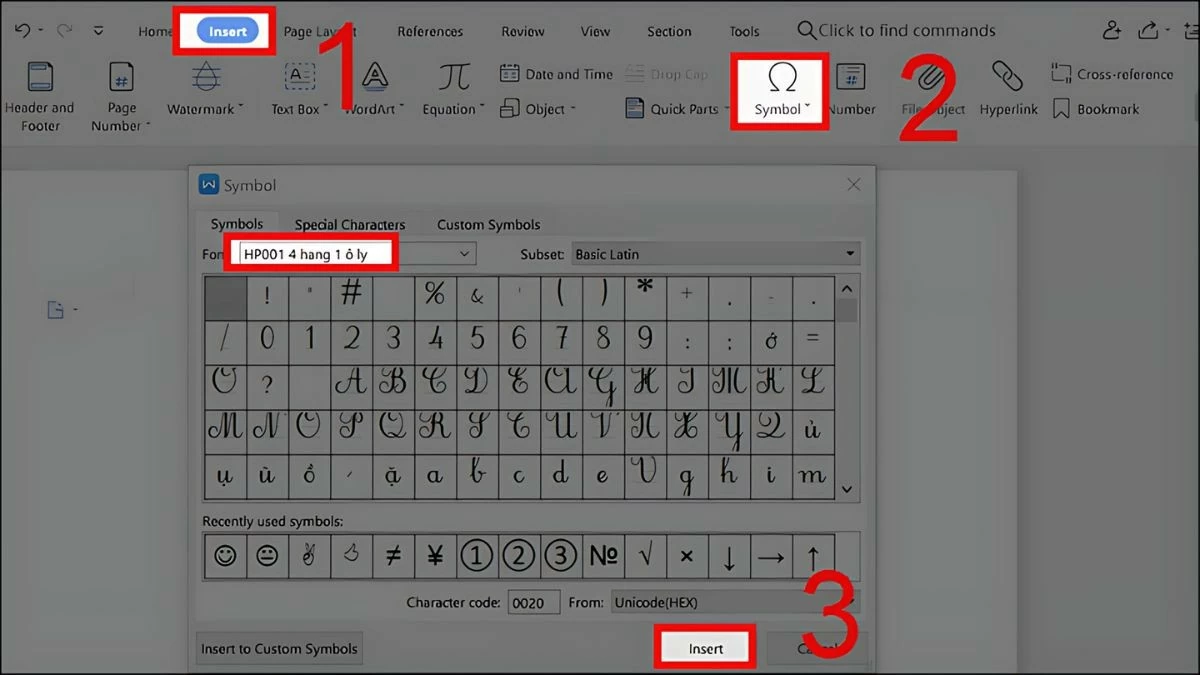1200x675 pixels.
Task: Pick the smiley face recent symbol
Action: point(225,556)
